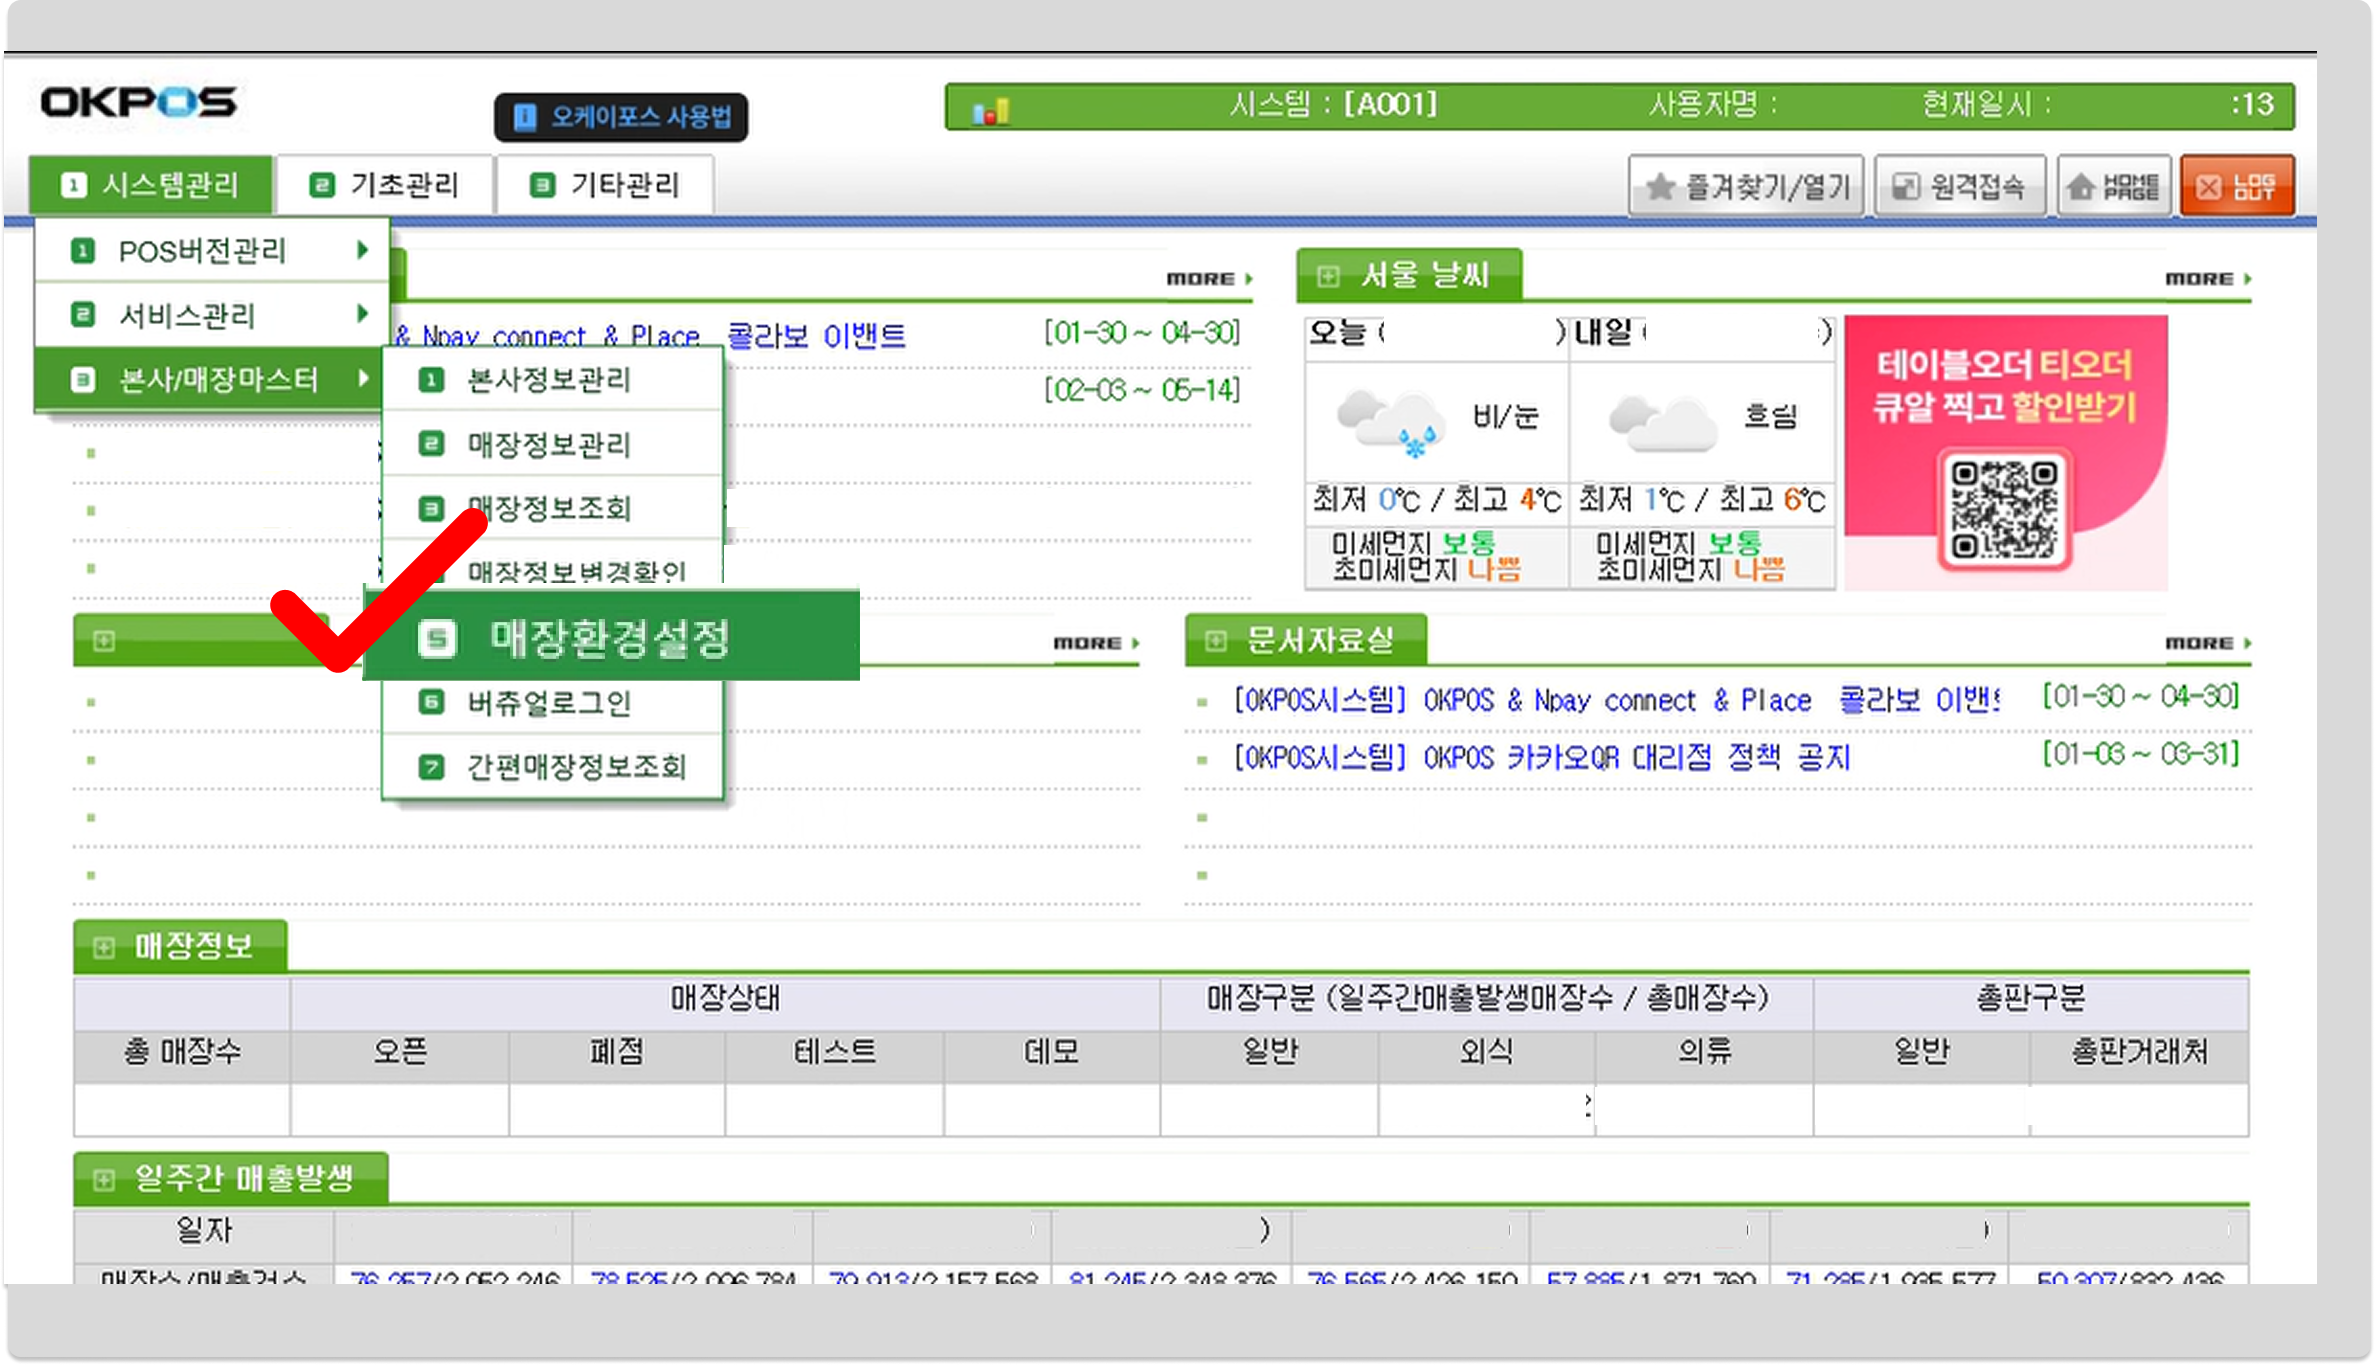The image size is (2375, 1365).
Task: Click the plus icon next to 문서자료실
Action: 1215,640
